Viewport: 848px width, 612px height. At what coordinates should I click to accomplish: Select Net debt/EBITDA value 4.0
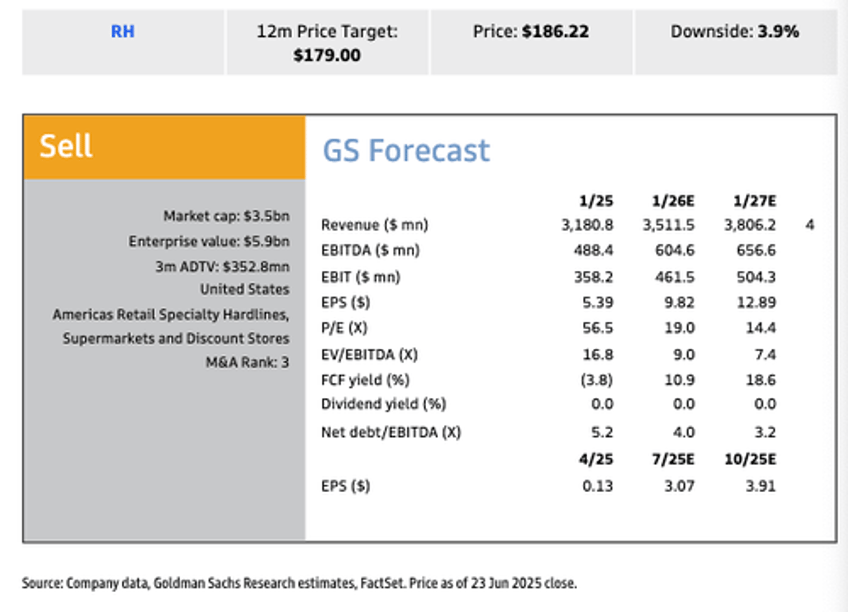[x=684, y=433]
